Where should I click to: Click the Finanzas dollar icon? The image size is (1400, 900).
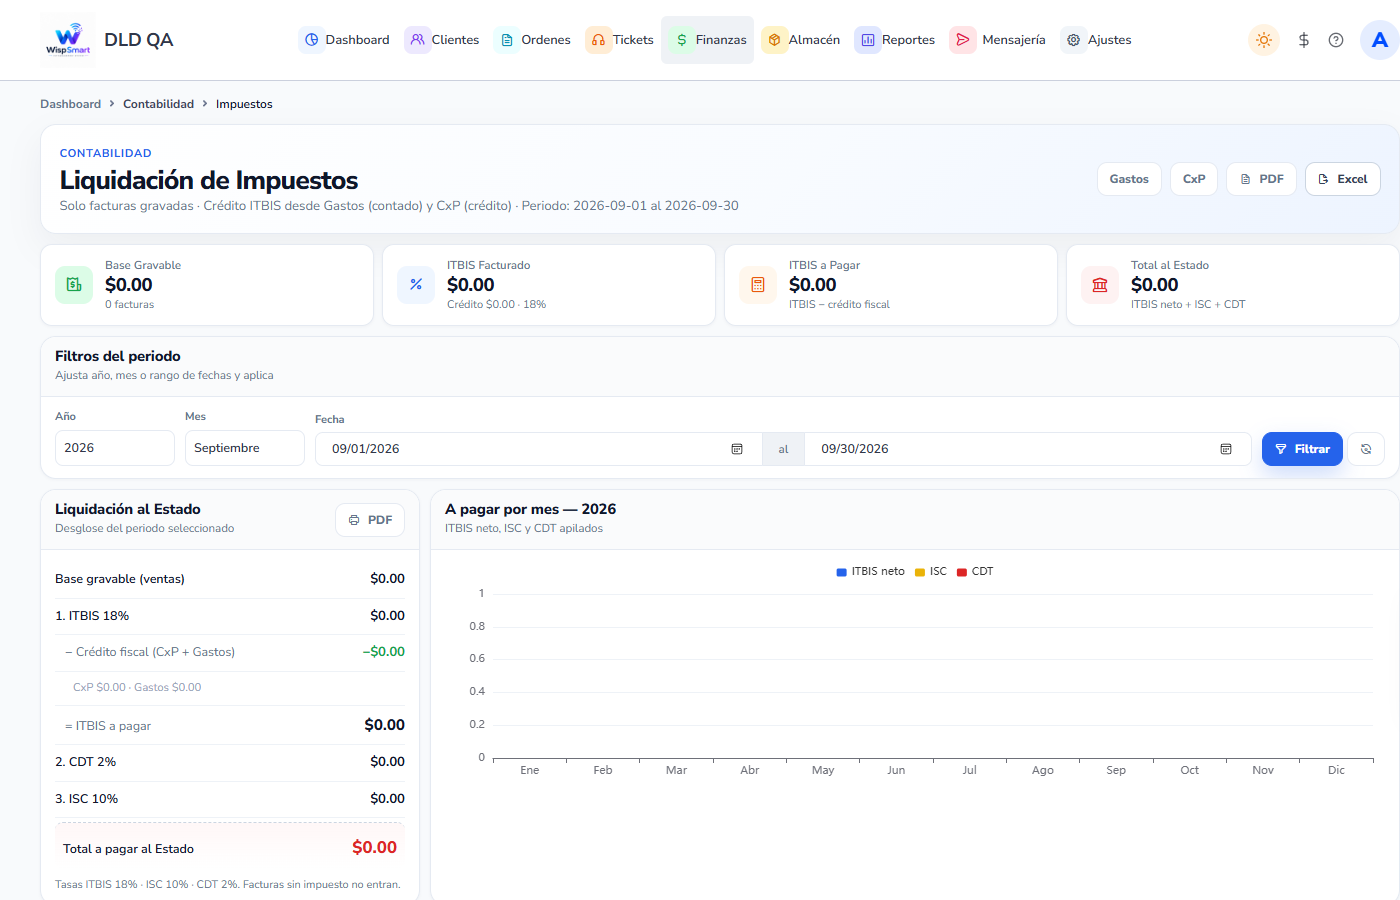tap(682, 40)
